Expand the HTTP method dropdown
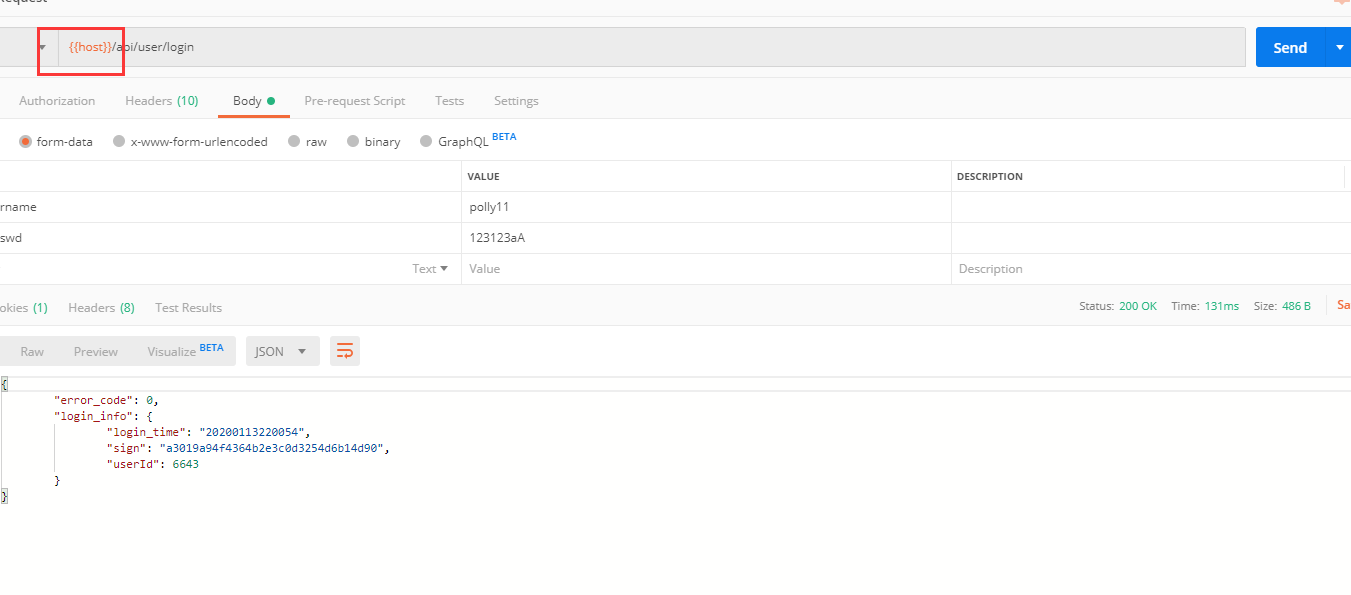Viewport: 1351px width, 595px height. tap(42, 47)
